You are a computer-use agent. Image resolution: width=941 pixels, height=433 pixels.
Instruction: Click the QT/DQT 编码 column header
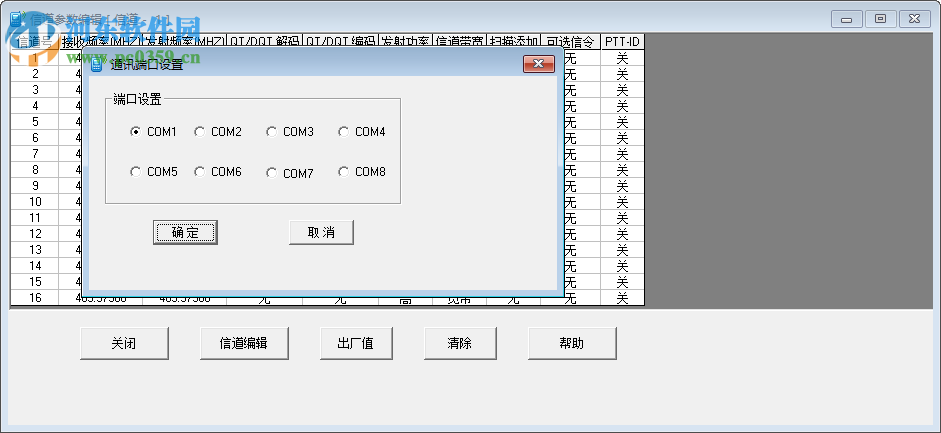[x=341, y=42]
